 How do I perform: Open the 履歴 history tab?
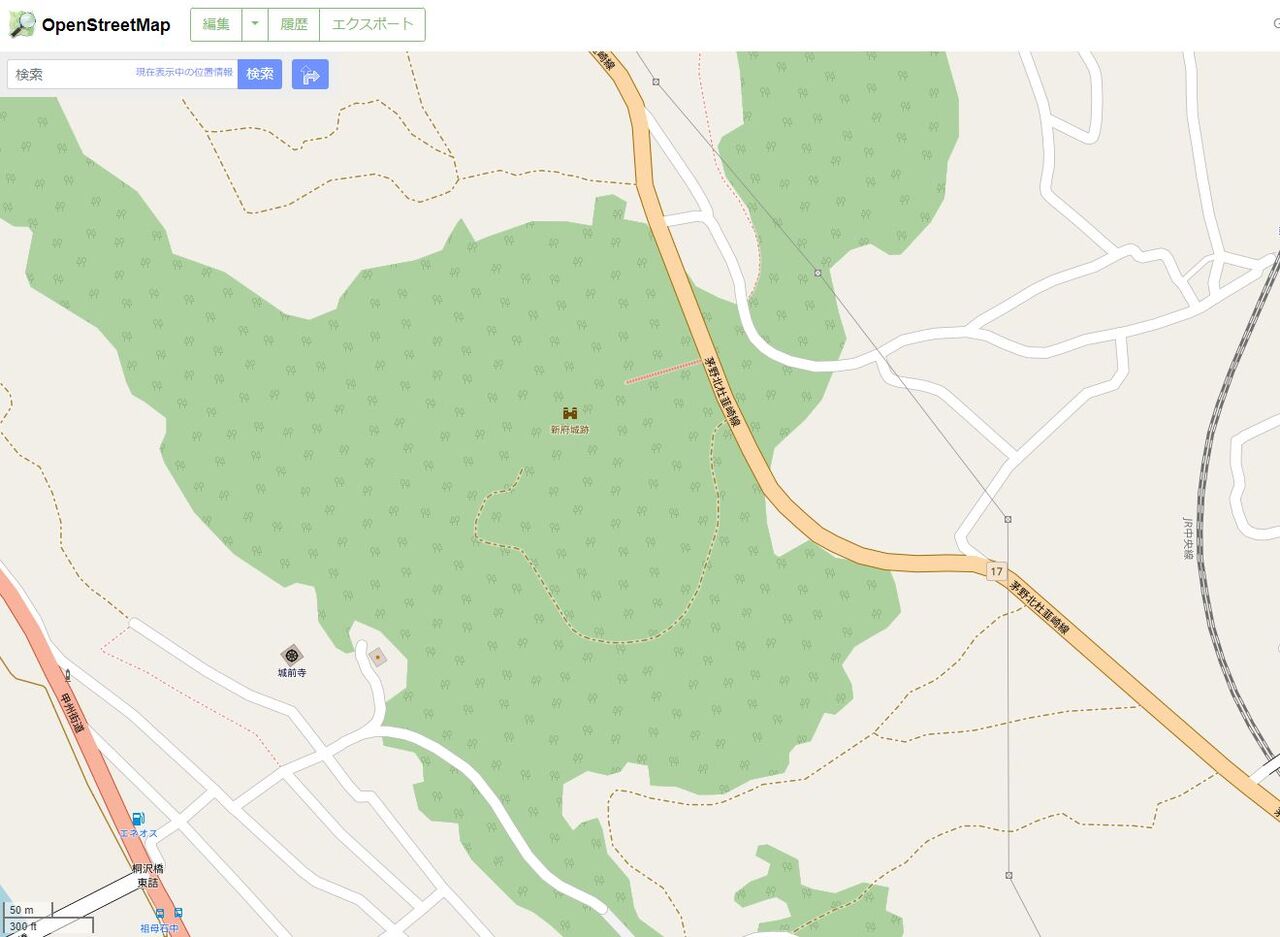pos(294,25)
